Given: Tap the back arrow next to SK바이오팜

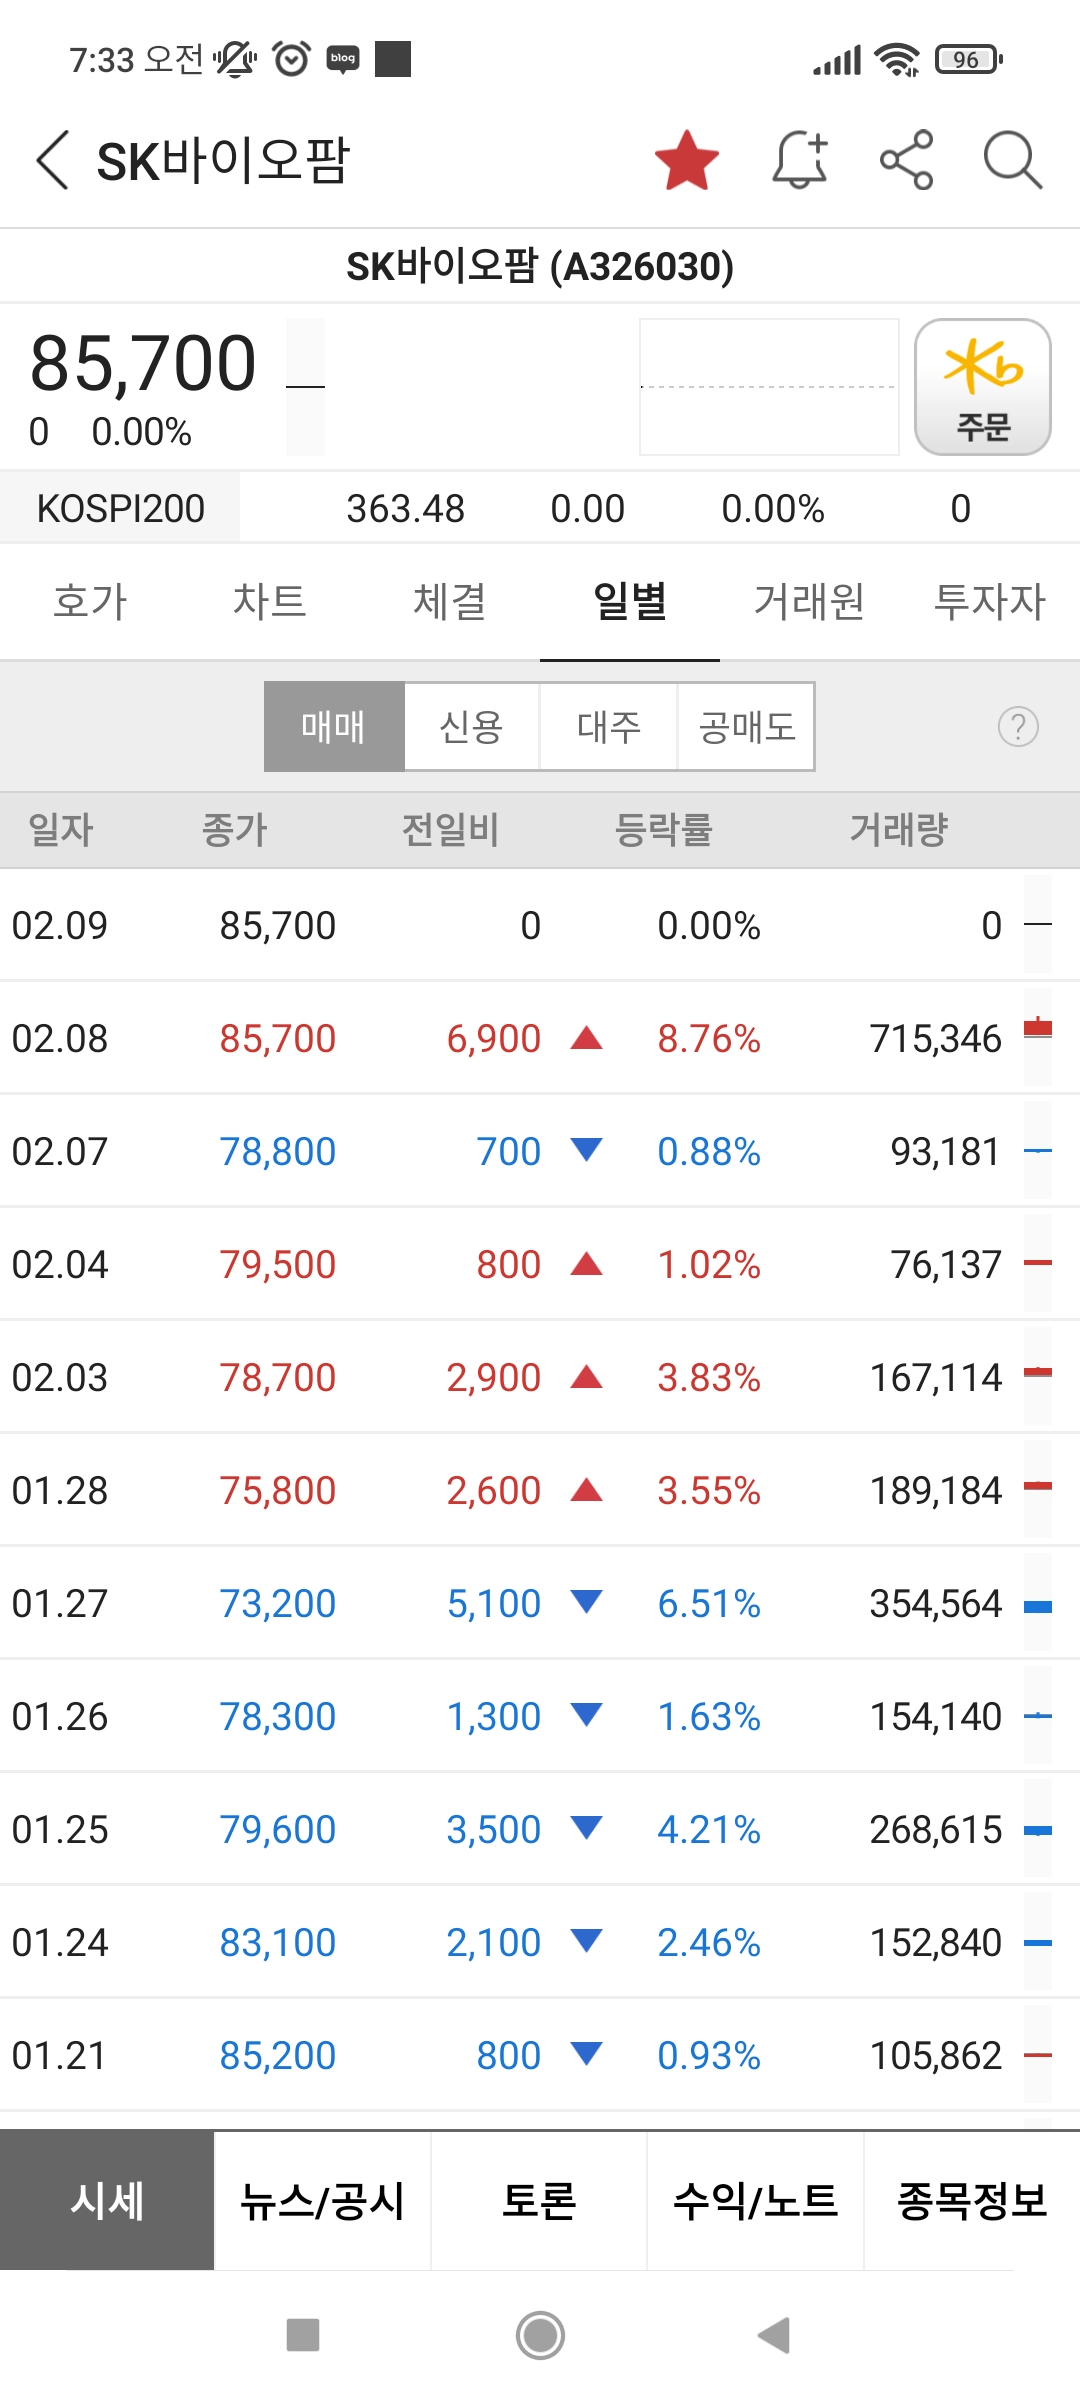Looking at the screenshot, I should pyautogui.click(x=52, y=160).
